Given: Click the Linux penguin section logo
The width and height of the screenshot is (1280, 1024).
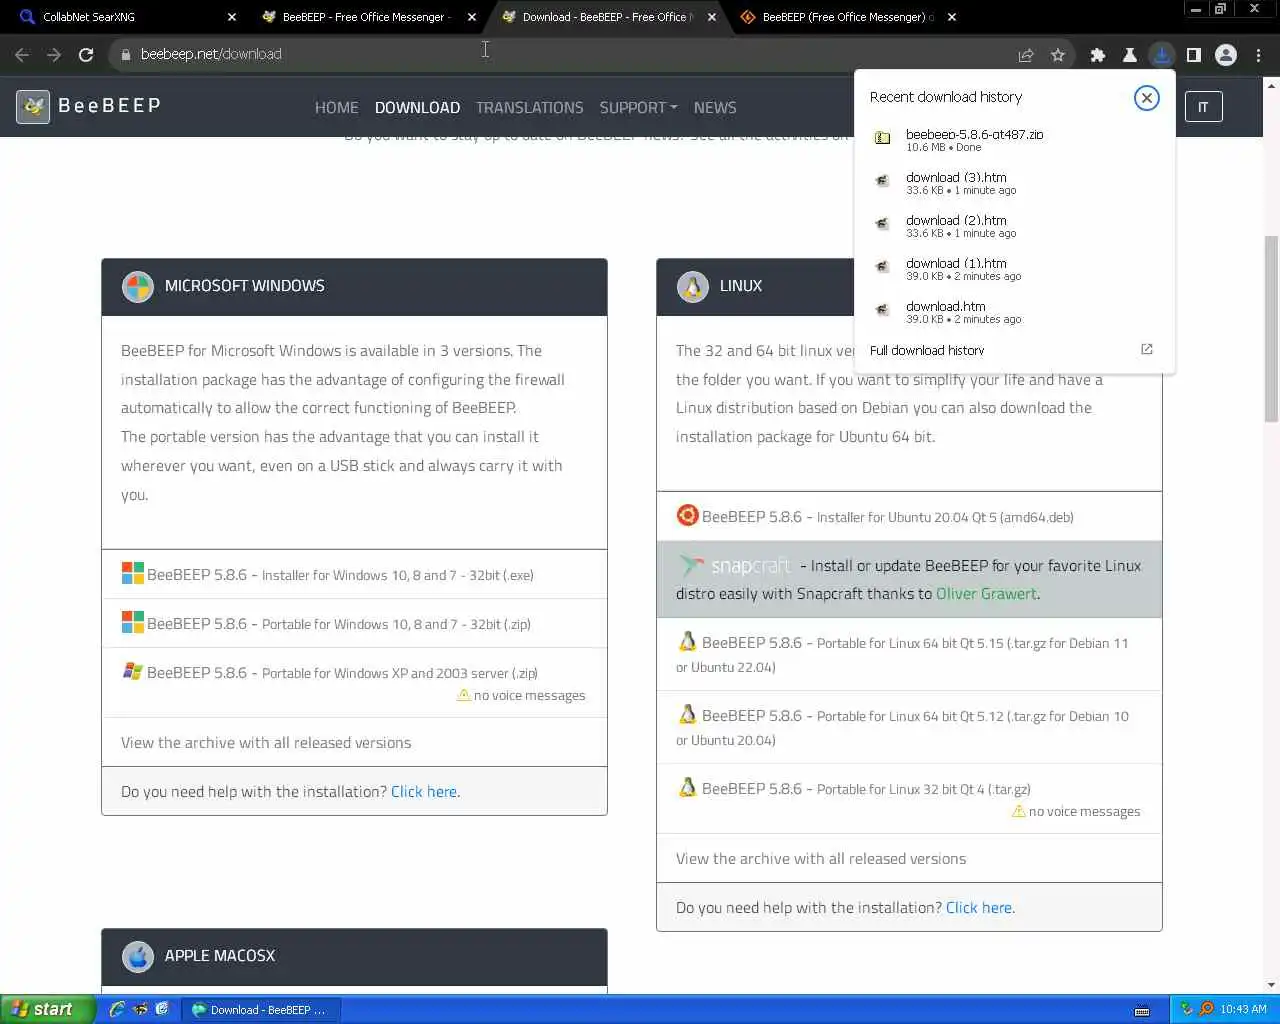Looking at the screenshot, I should point(692,287).
